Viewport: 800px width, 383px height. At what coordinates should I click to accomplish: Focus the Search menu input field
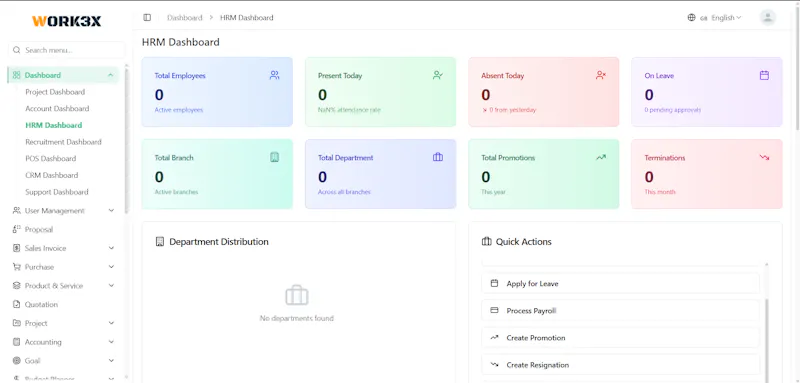click(66, 50)
